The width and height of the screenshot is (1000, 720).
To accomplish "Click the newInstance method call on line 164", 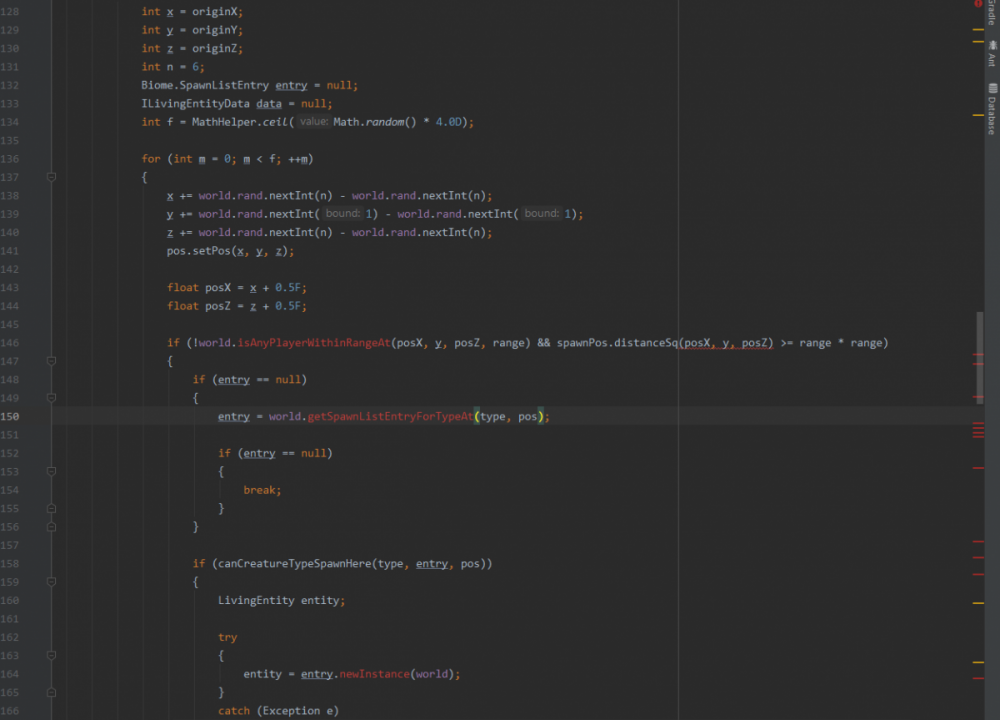I will click(x=374, y=674).
